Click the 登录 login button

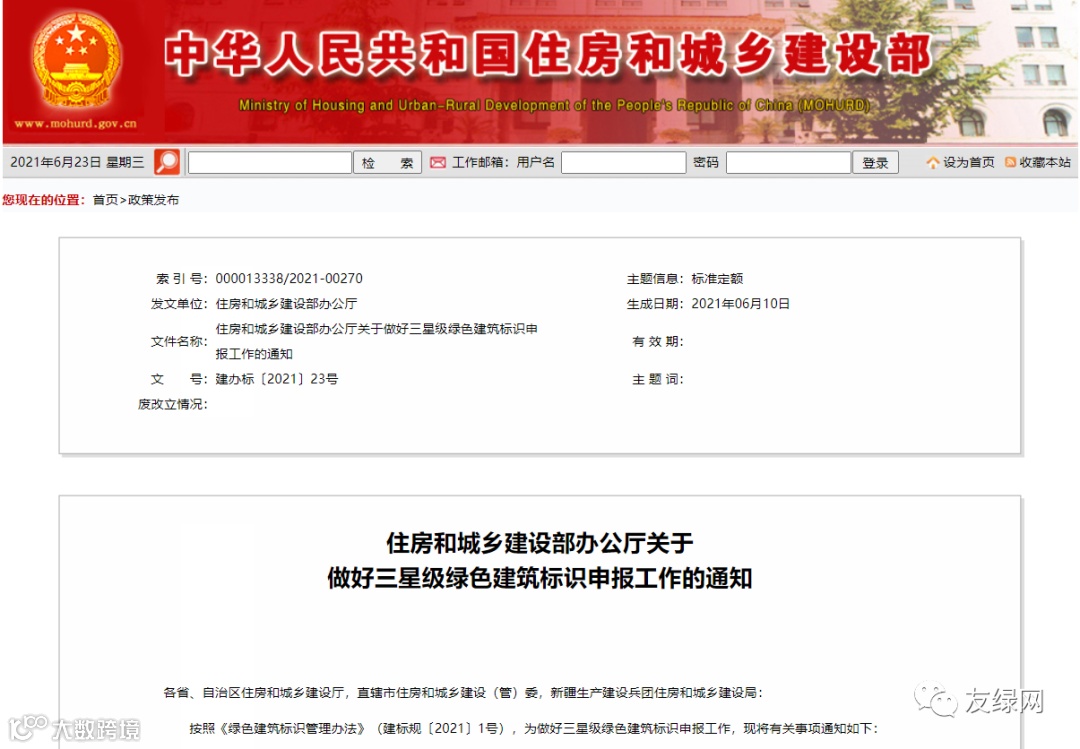(x=875, y=163)
